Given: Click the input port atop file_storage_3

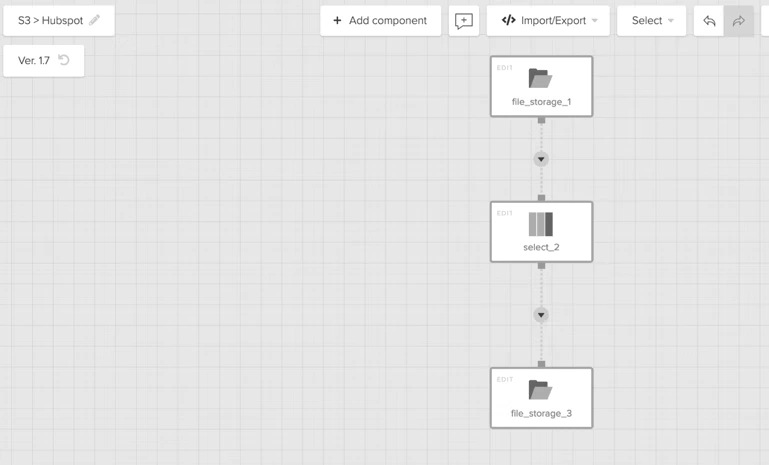Looking at the screenshot, I should pyautogui.click(x=541, y=364).
